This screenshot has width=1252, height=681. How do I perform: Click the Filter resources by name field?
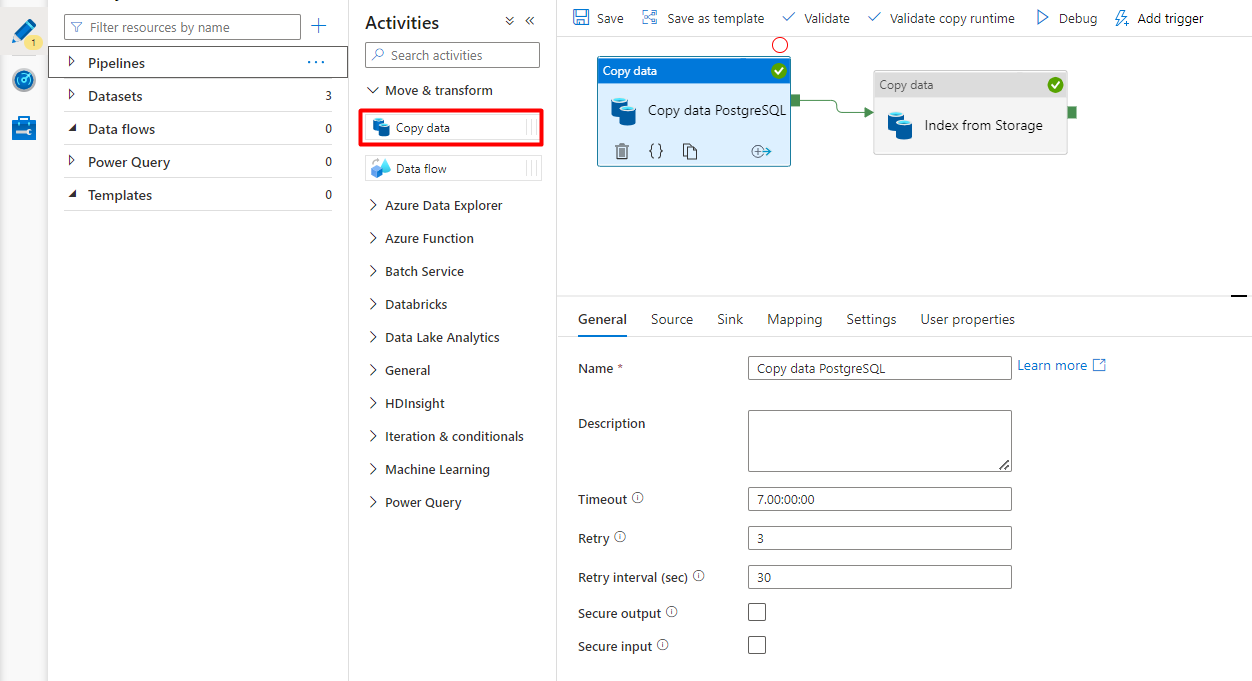(x=182, y=27)
